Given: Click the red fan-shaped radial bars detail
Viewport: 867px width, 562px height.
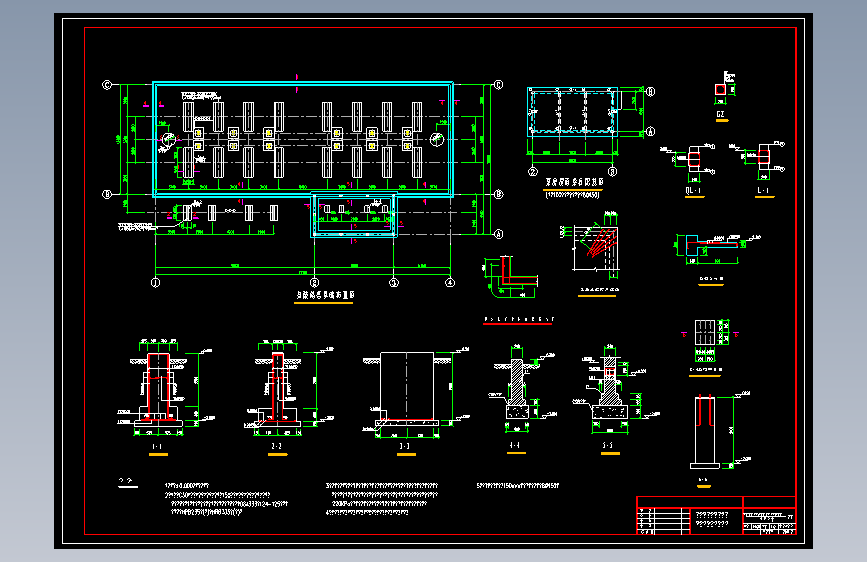Looking at the screenshot, I should (x=600, y=243).
